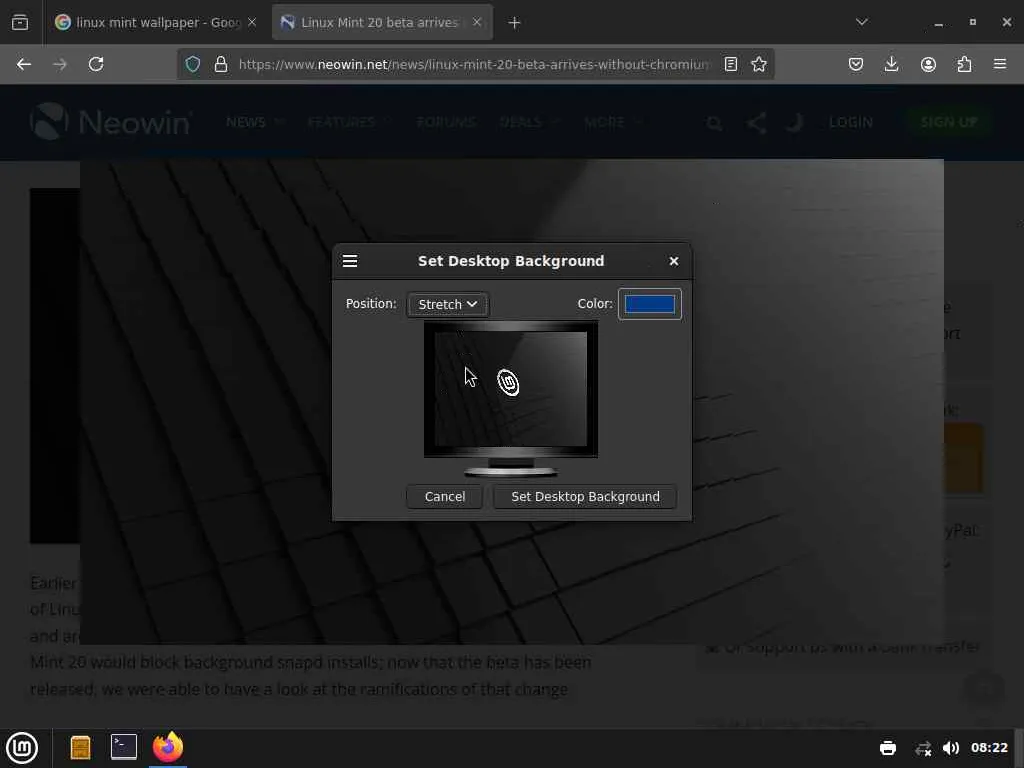Click the Neowin logo
The width and height of the screenshot is (1024, 768).
pos(110,121)
